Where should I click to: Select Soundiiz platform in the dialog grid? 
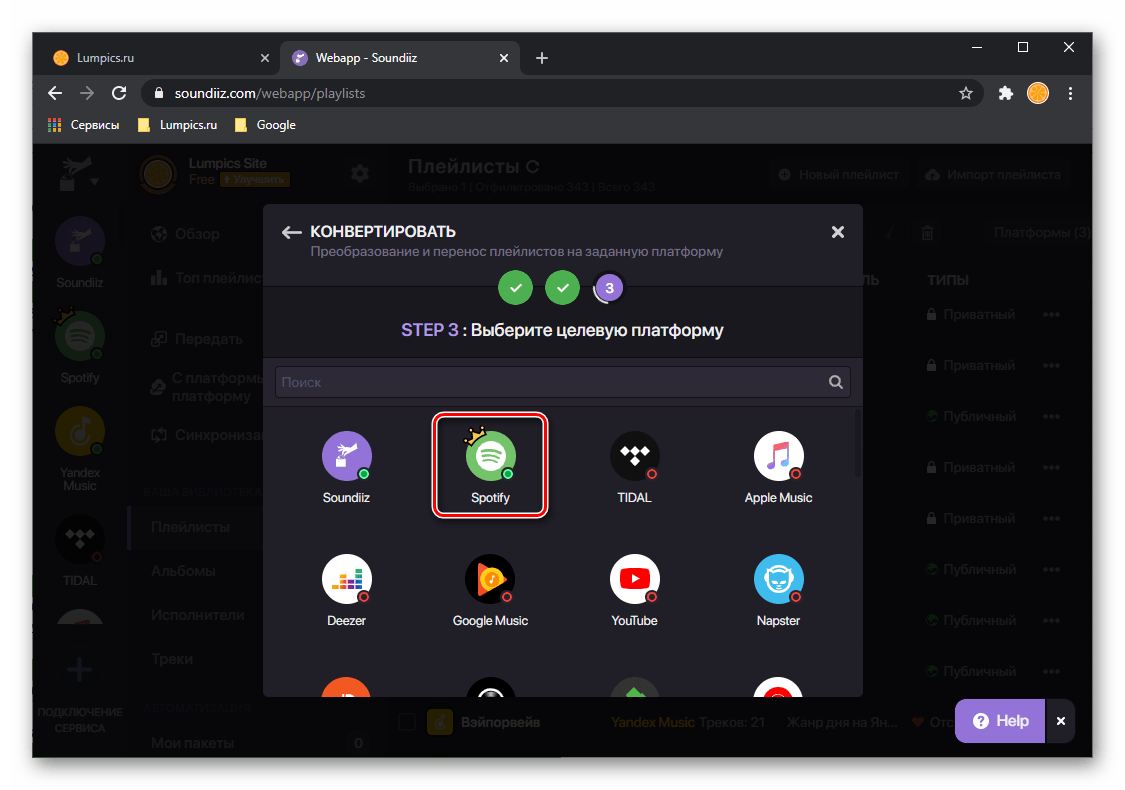click(x=346, y=464)
